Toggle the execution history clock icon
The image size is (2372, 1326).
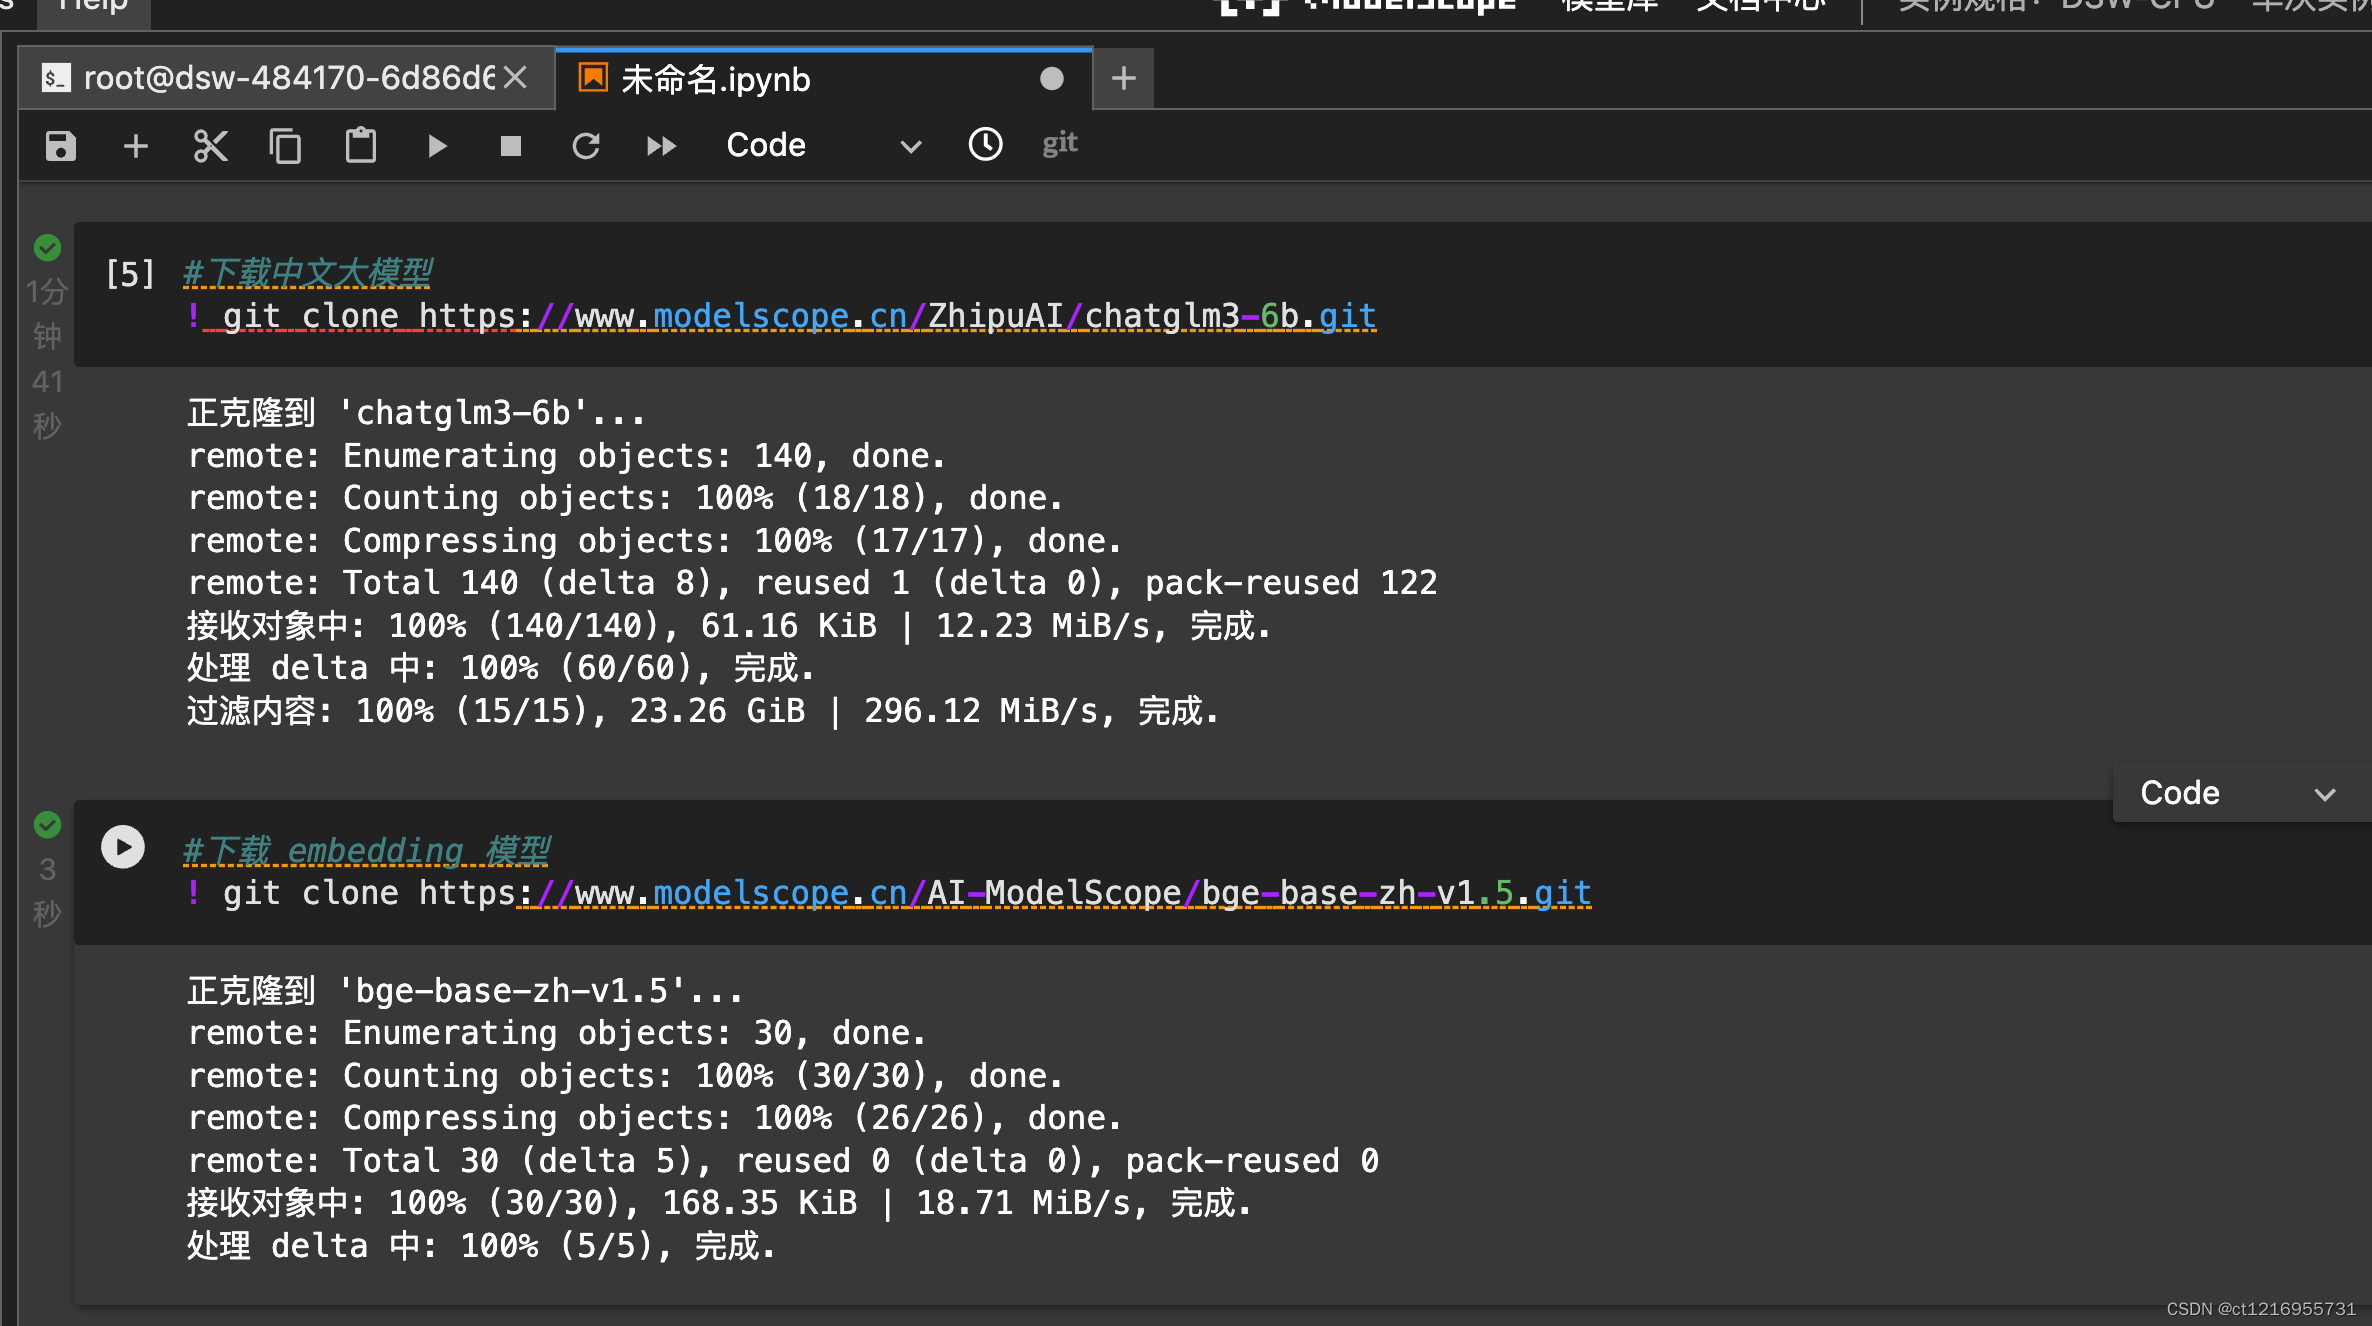pos(985,145)
